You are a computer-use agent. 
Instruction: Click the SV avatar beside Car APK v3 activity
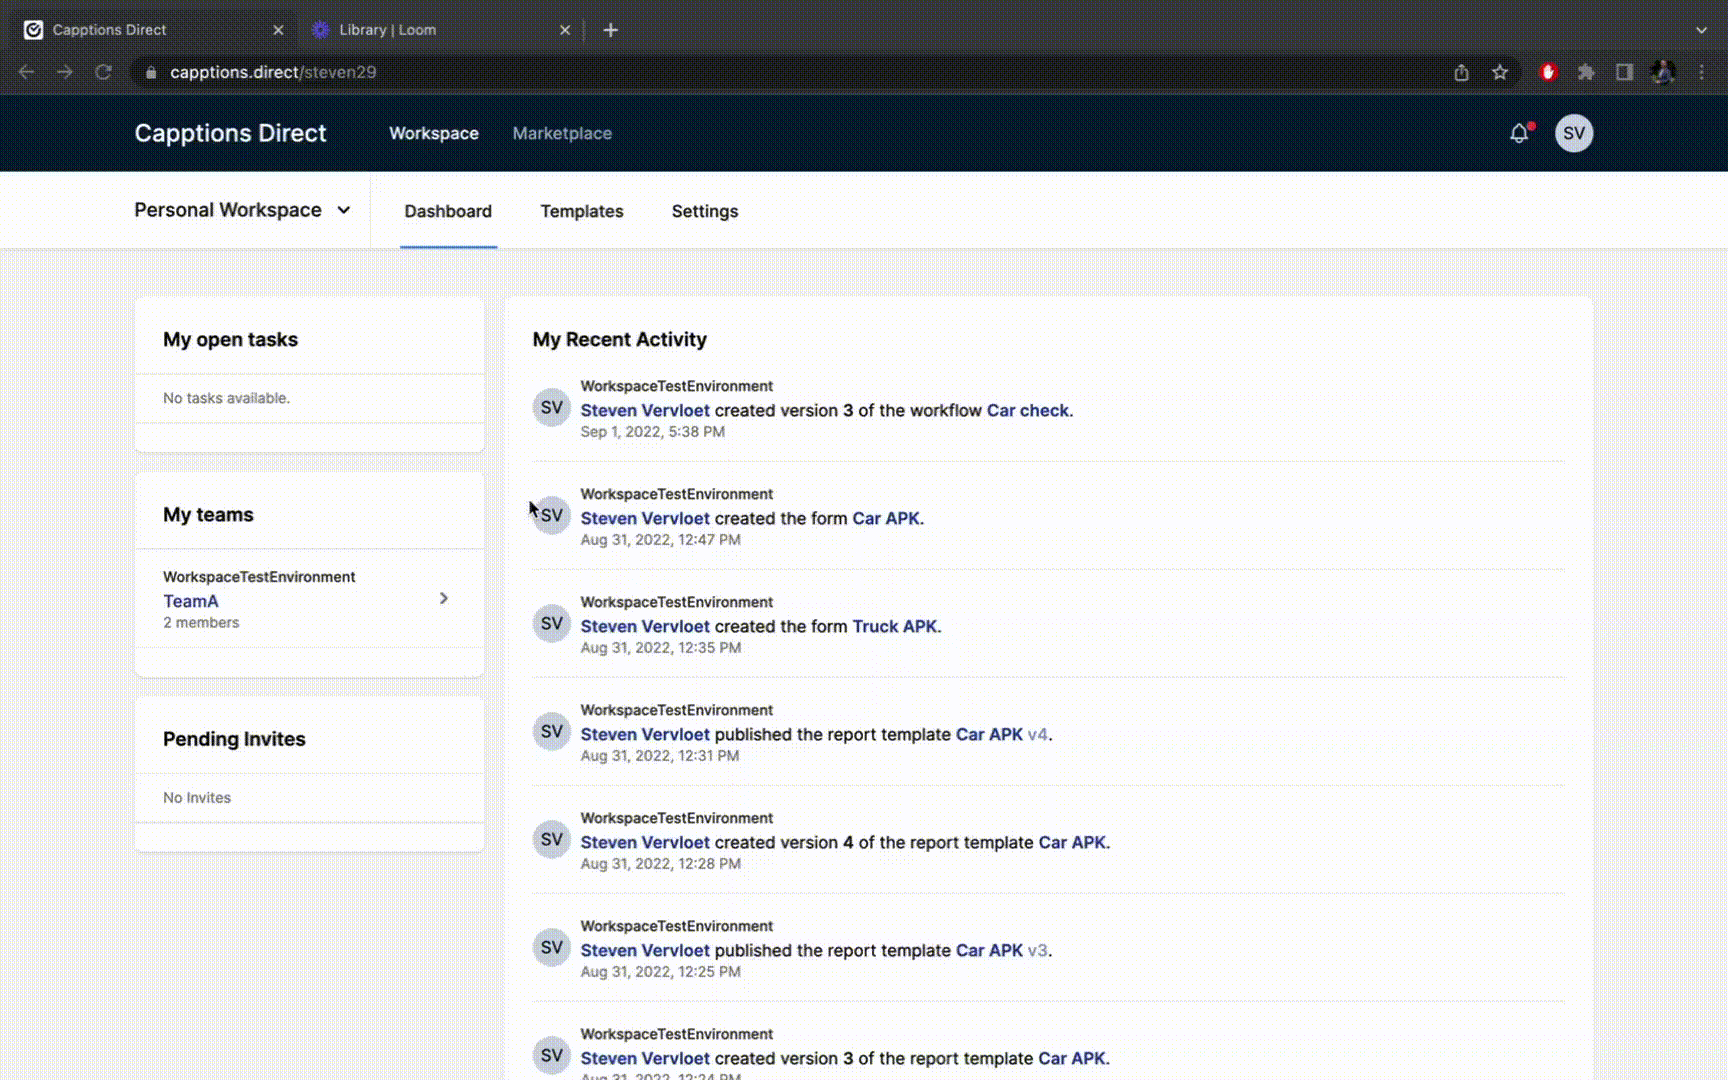coord(551,948)
